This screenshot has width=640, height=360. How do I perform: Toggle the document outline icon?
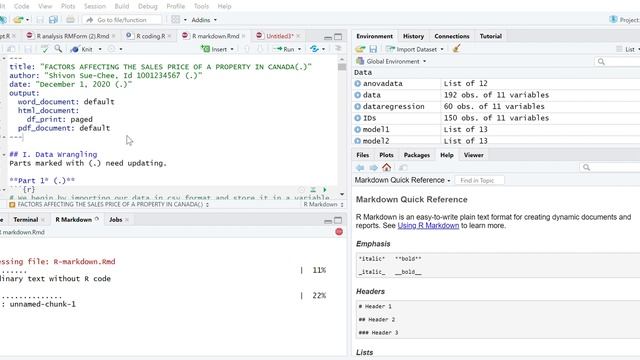coord(338,49)
